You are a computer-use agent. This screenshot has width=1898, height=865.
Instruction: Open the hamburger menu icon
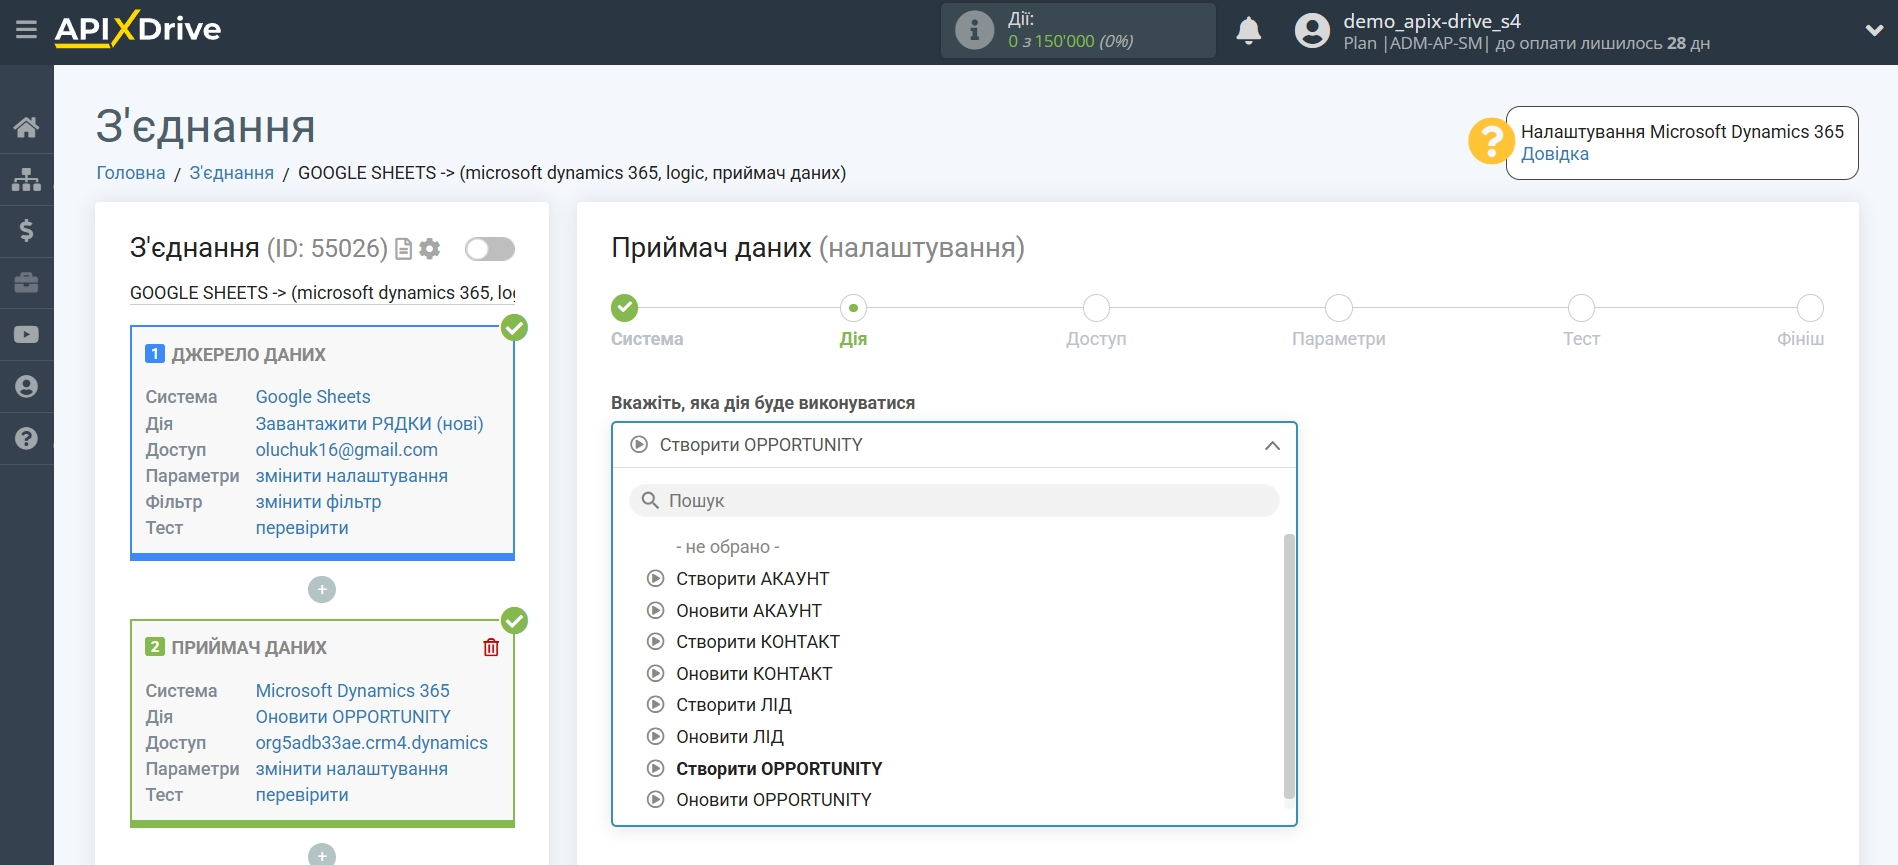pyautogui.click(x=26, y=30)
